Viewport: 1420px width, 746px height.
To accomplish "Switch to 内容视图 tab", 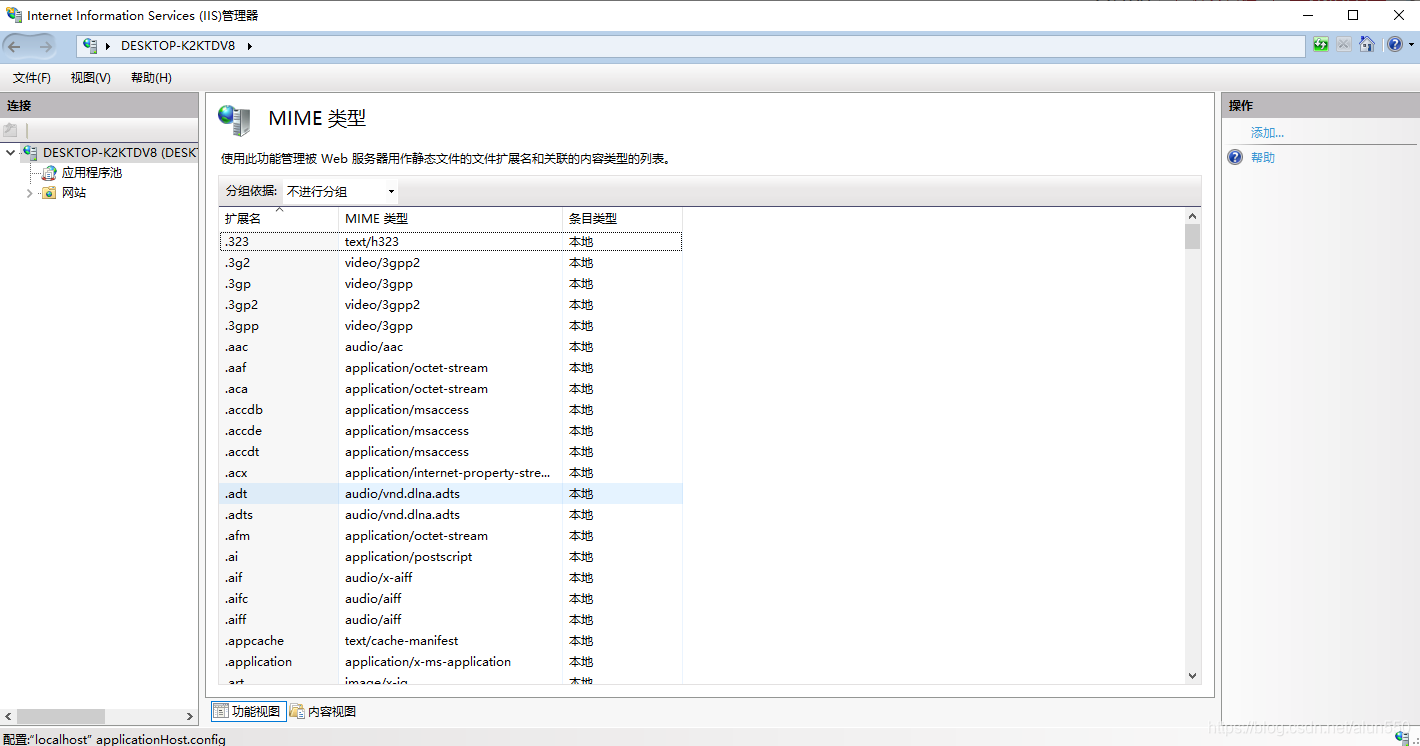I will tap(323, 712).
